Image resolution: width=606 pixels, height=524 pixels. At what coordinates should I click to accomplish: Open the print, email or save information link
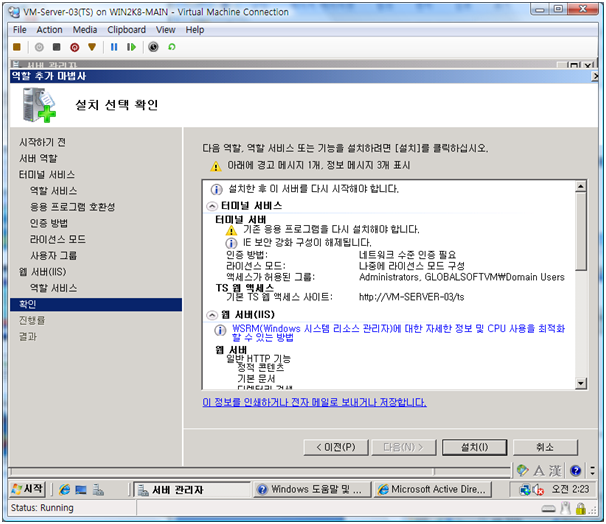tap(314, 402)
